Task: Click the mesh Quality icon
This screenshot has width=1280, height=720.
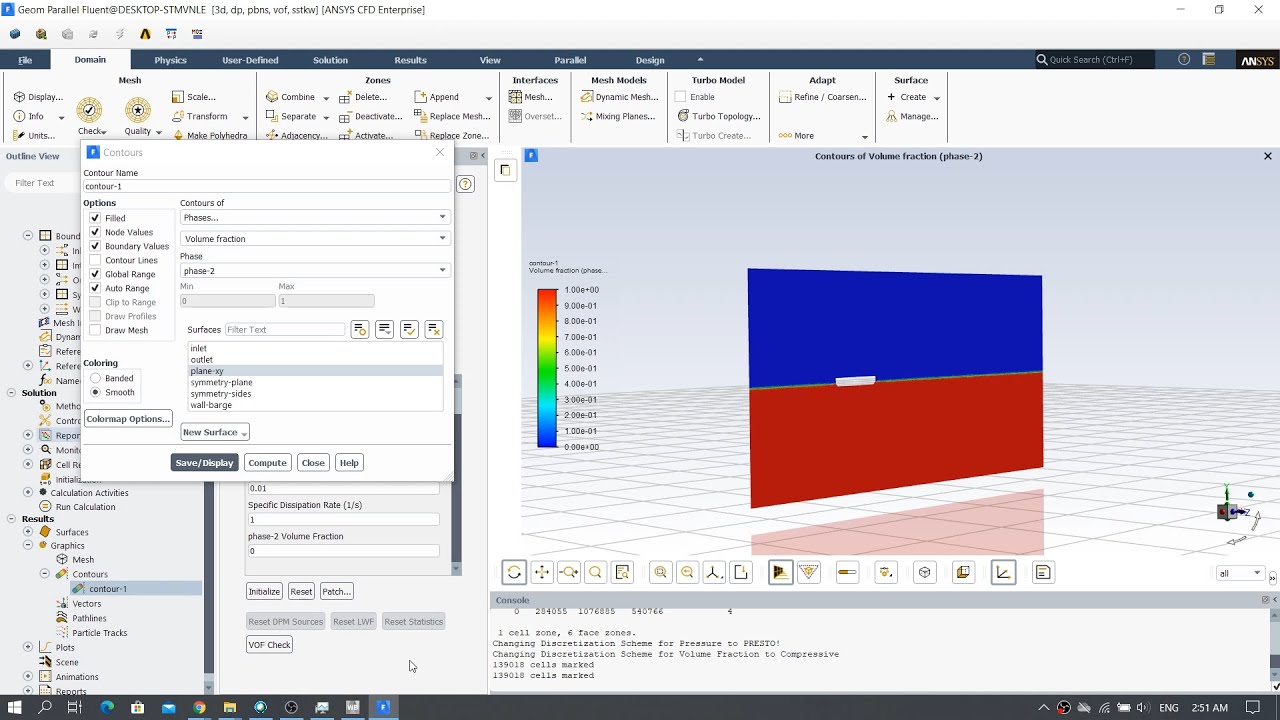Action: coord(138,110)
